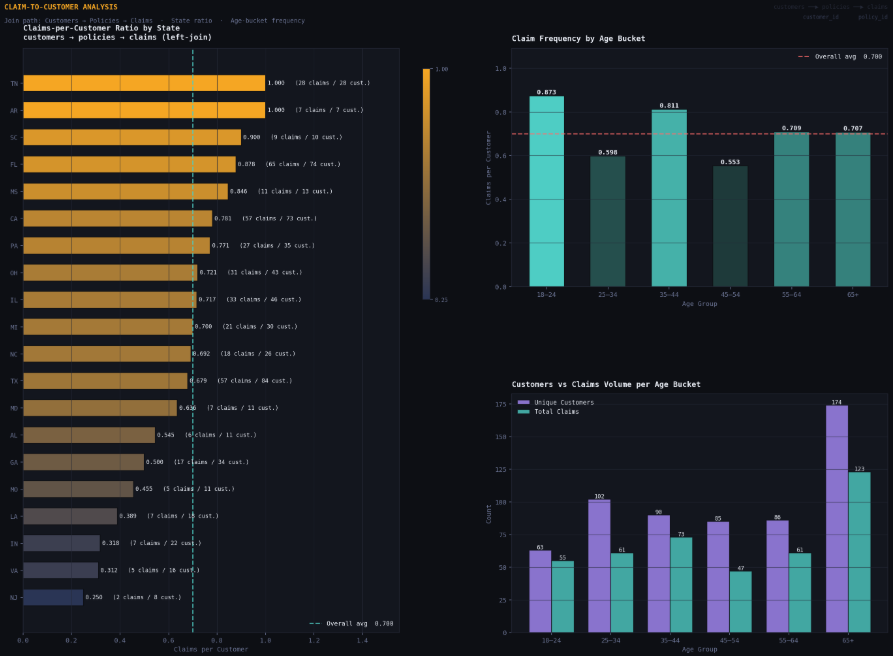
Task: Click the "Claims per Customer" x-axis label
Action: tap(211, 649)
